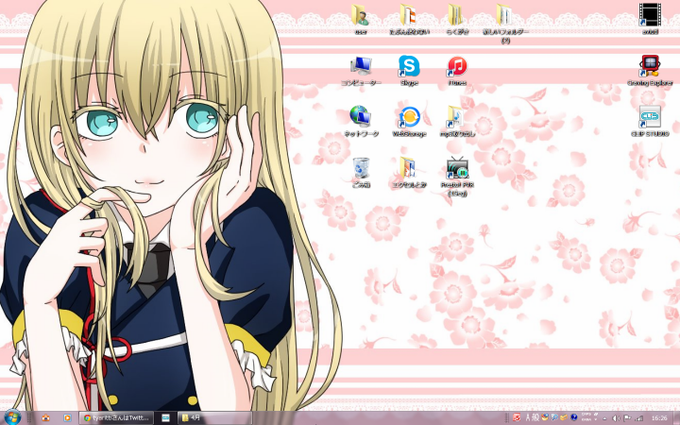
Task: Click the IME toolbox tray icon
Action: click(x=545, y=417)
